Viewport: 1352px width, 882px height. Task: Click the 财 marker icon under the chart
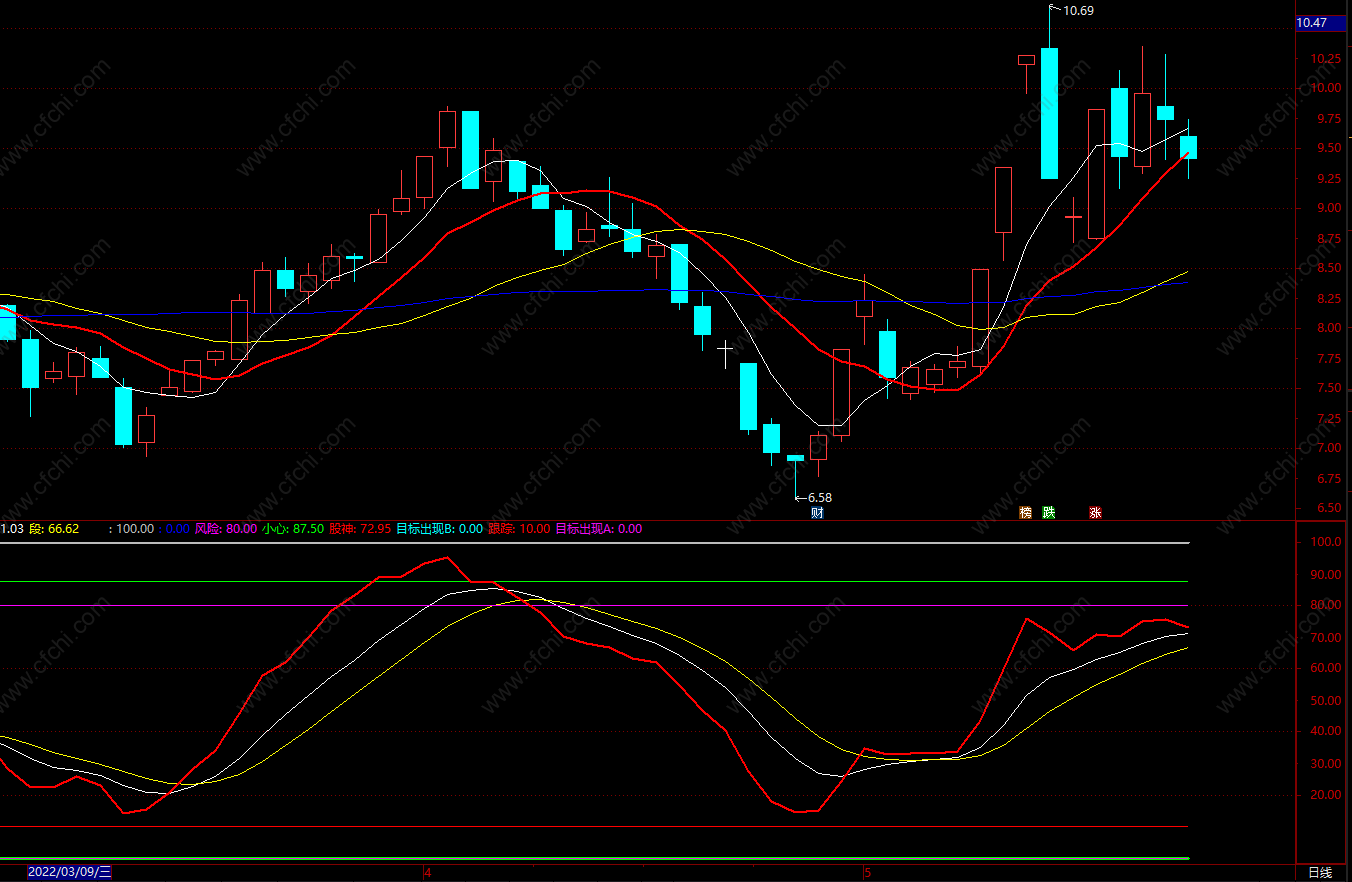(817, 513)
